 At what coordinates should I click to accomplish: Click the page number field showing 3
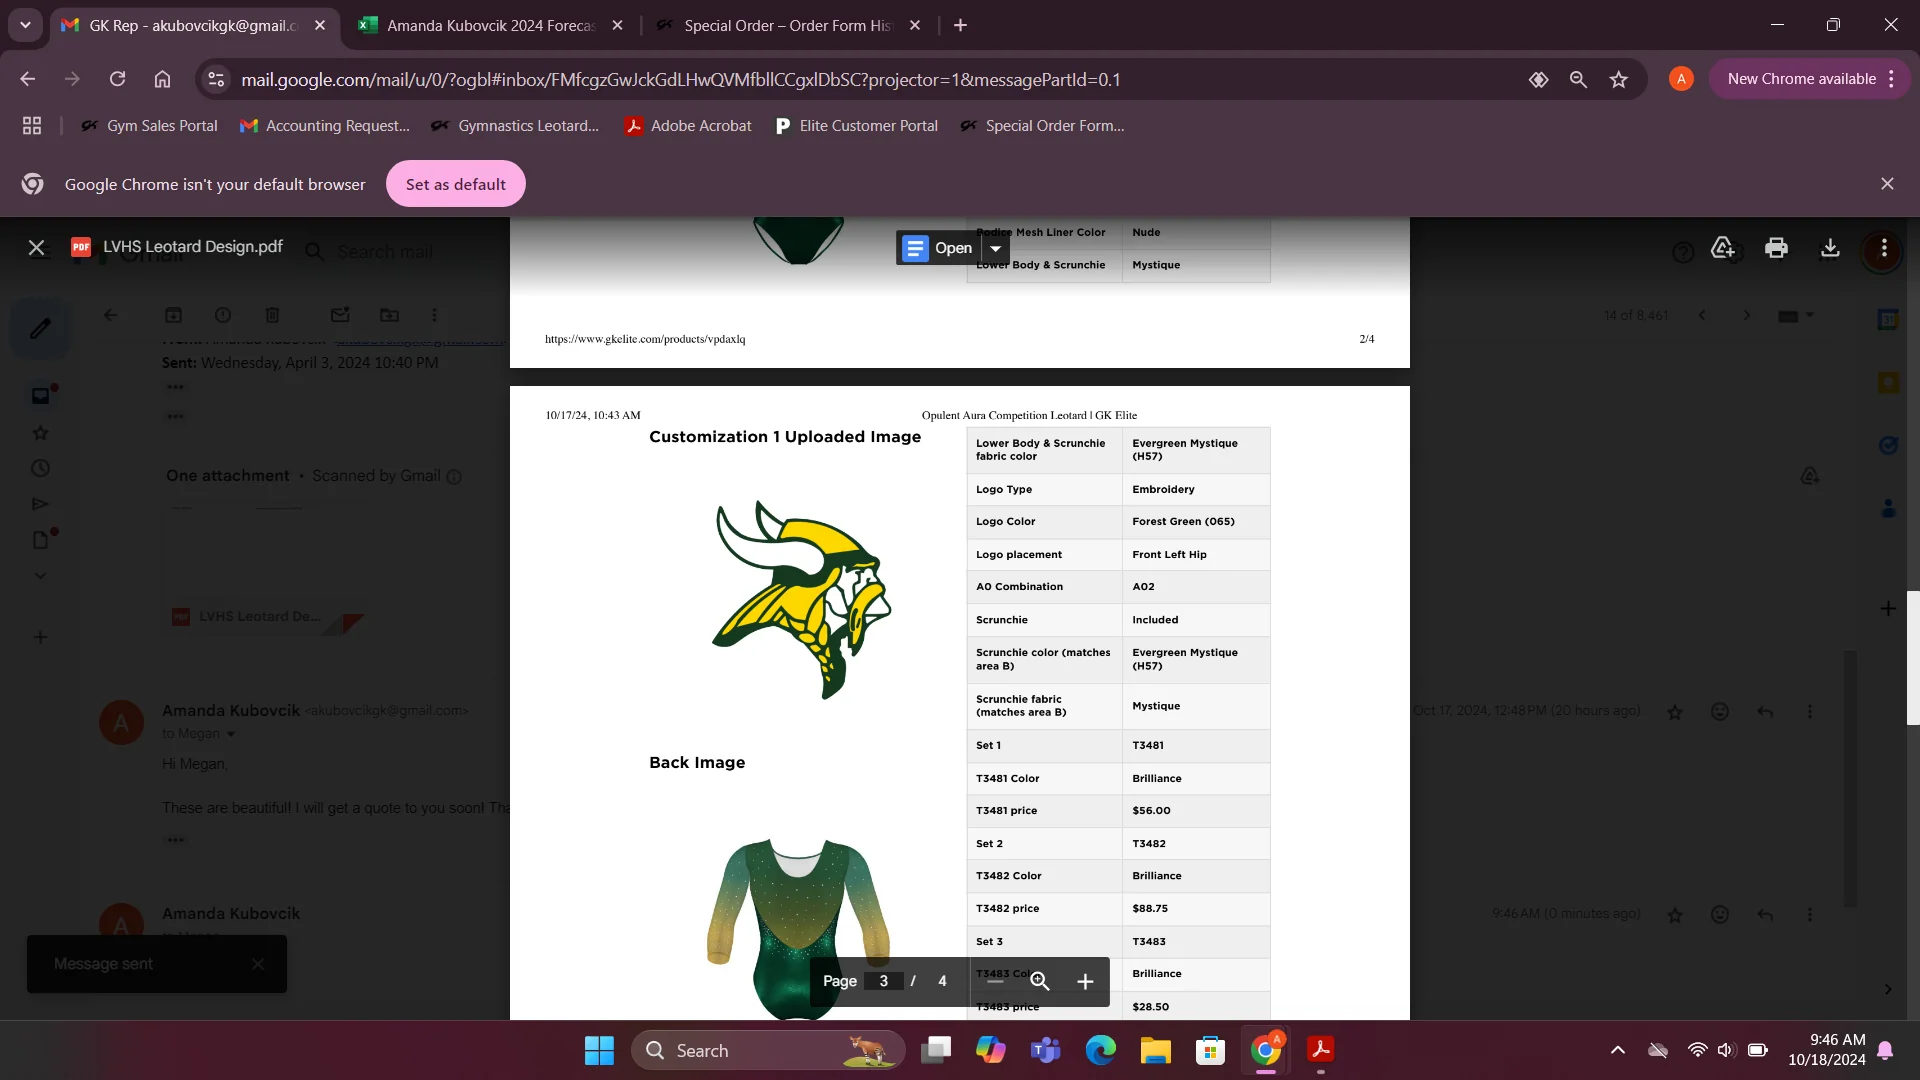pos(884,981)
